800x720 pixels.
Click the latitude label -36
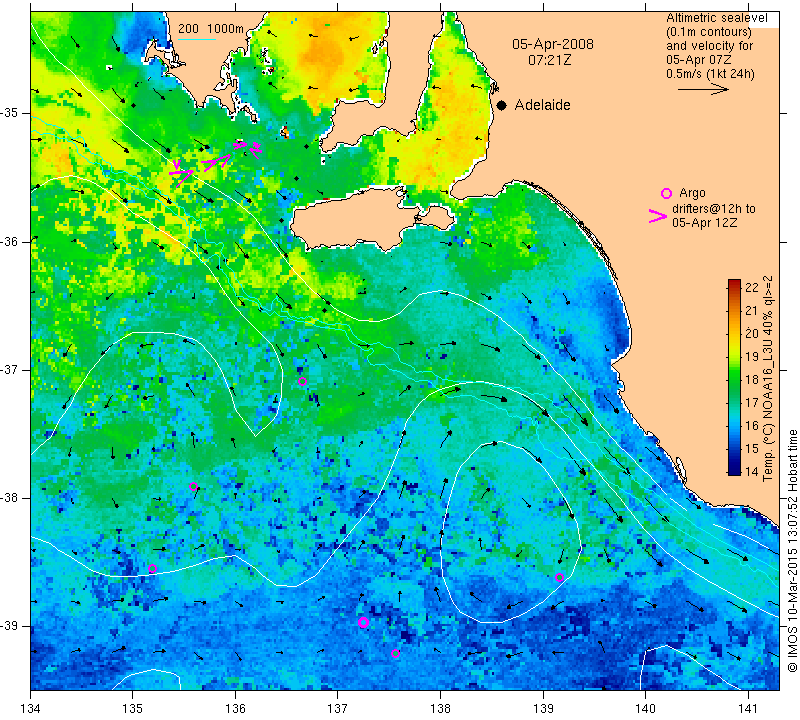click(x=10, y=241)
